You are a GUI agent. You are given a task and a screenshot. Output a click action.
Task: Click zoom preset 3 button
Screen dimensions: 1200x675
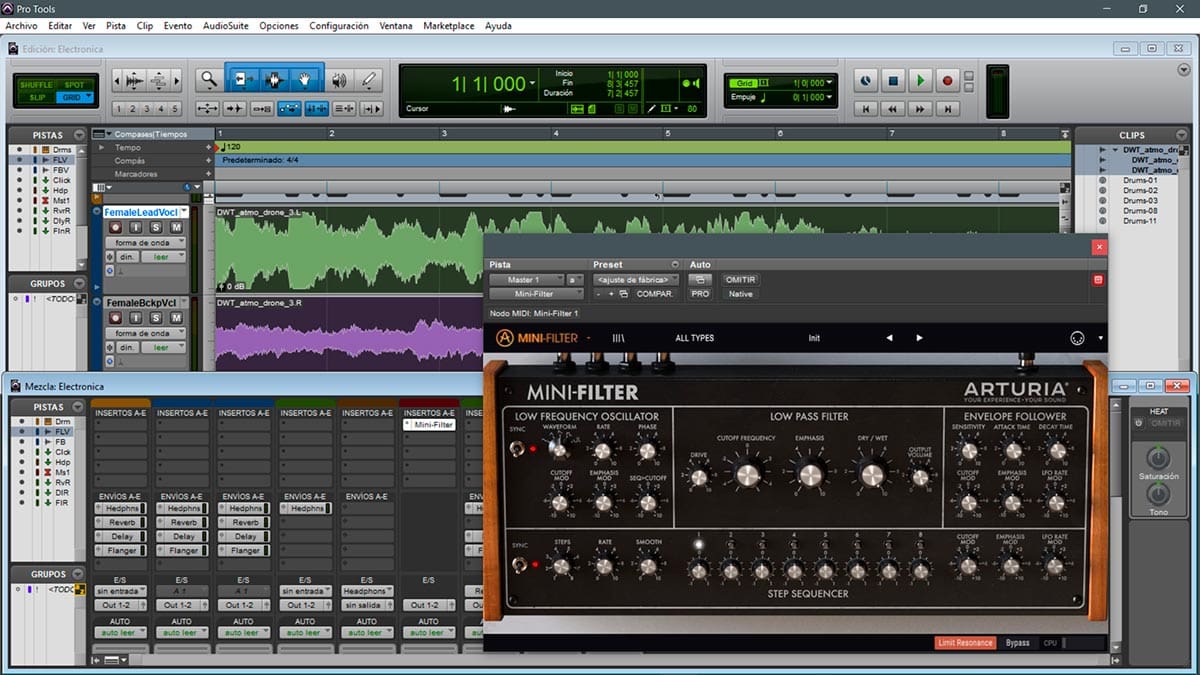(x=146, y=109)
